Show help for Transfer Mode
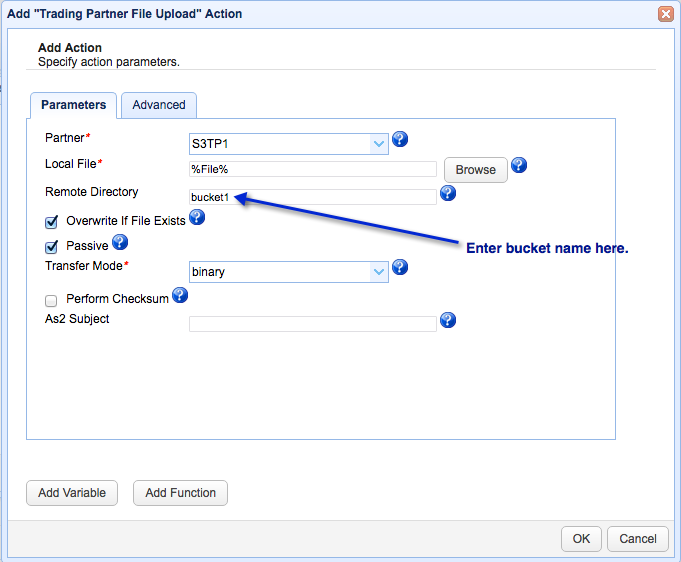The width and height of the screenshot is (681, 562). [400, 267]
